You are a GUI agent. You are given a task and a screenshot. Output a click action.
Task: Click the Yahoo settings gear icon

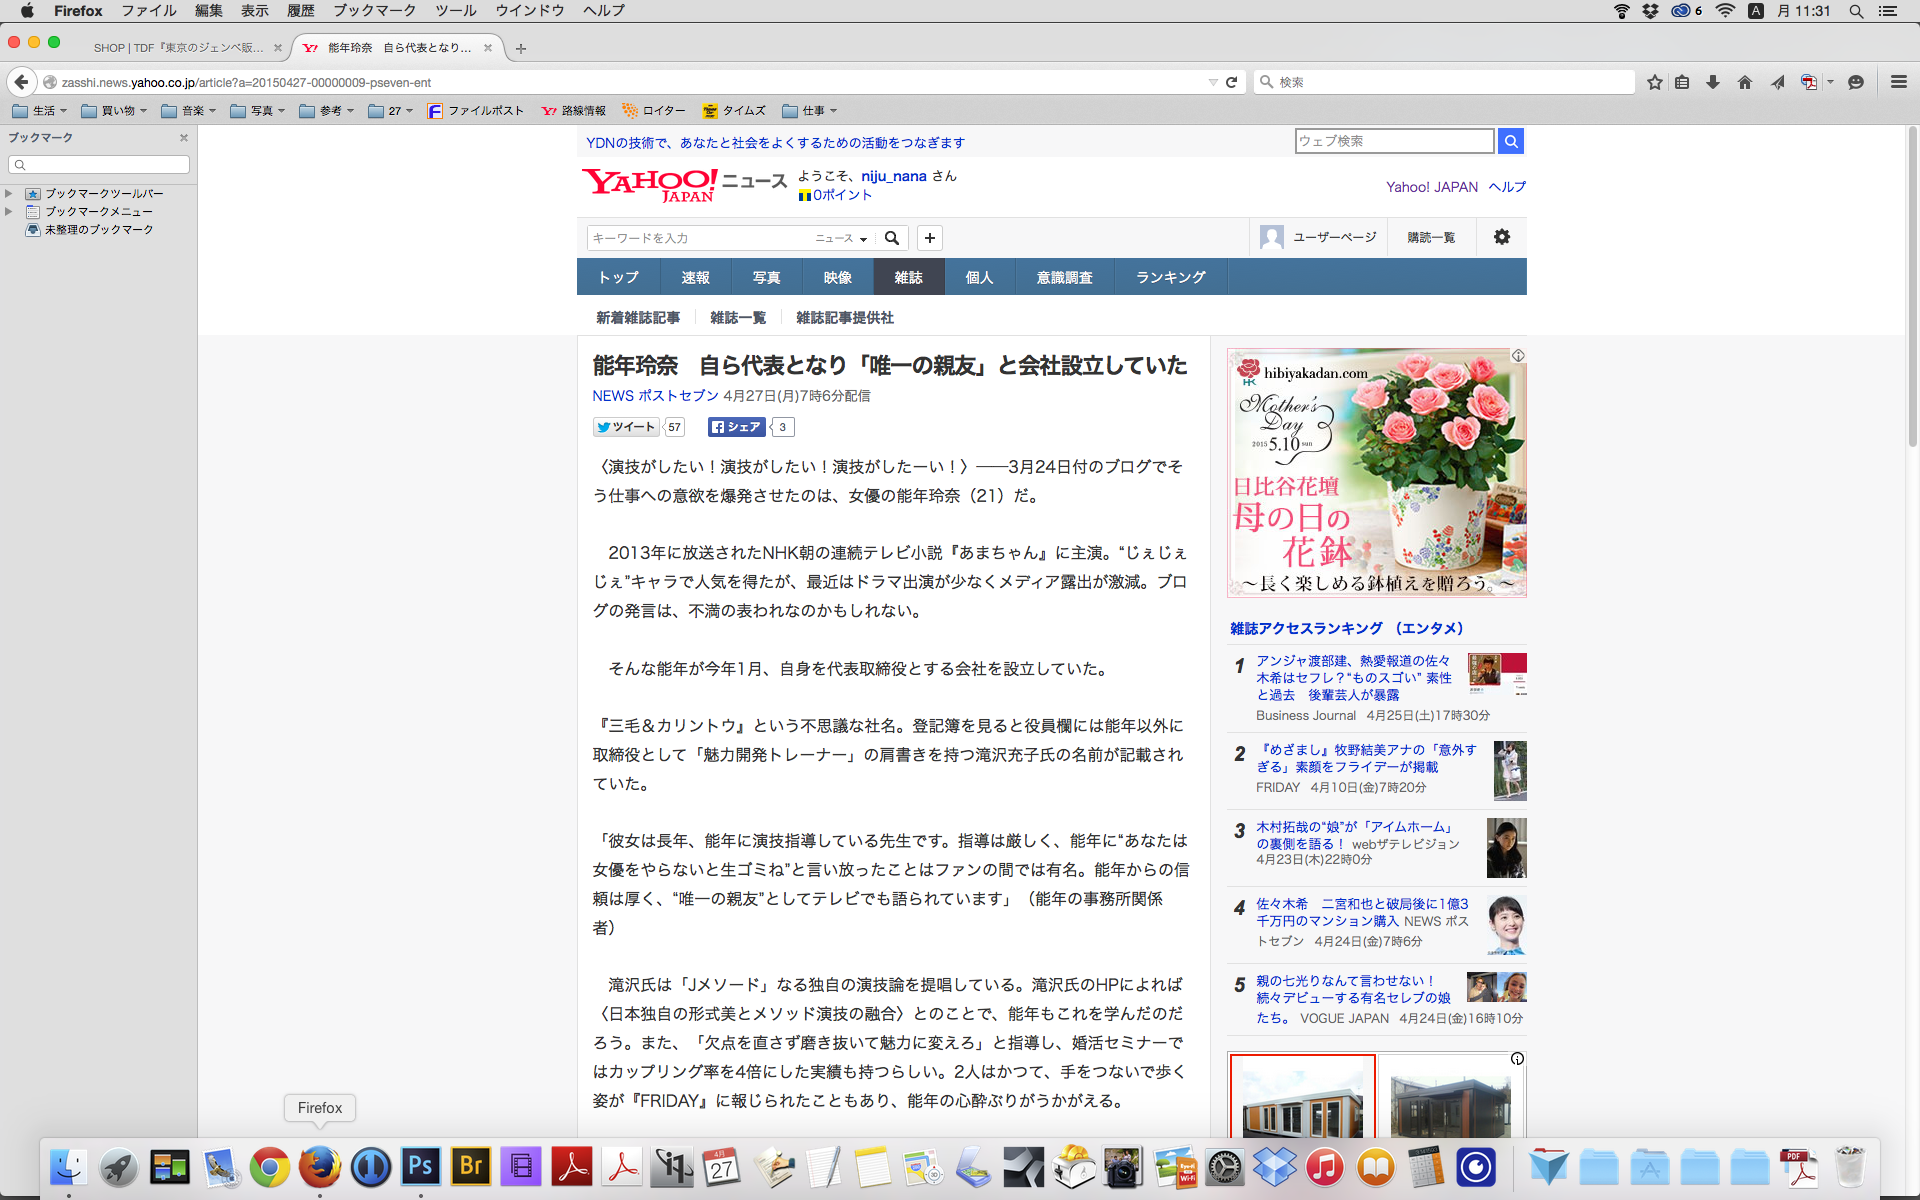[x=1501, y=237]
